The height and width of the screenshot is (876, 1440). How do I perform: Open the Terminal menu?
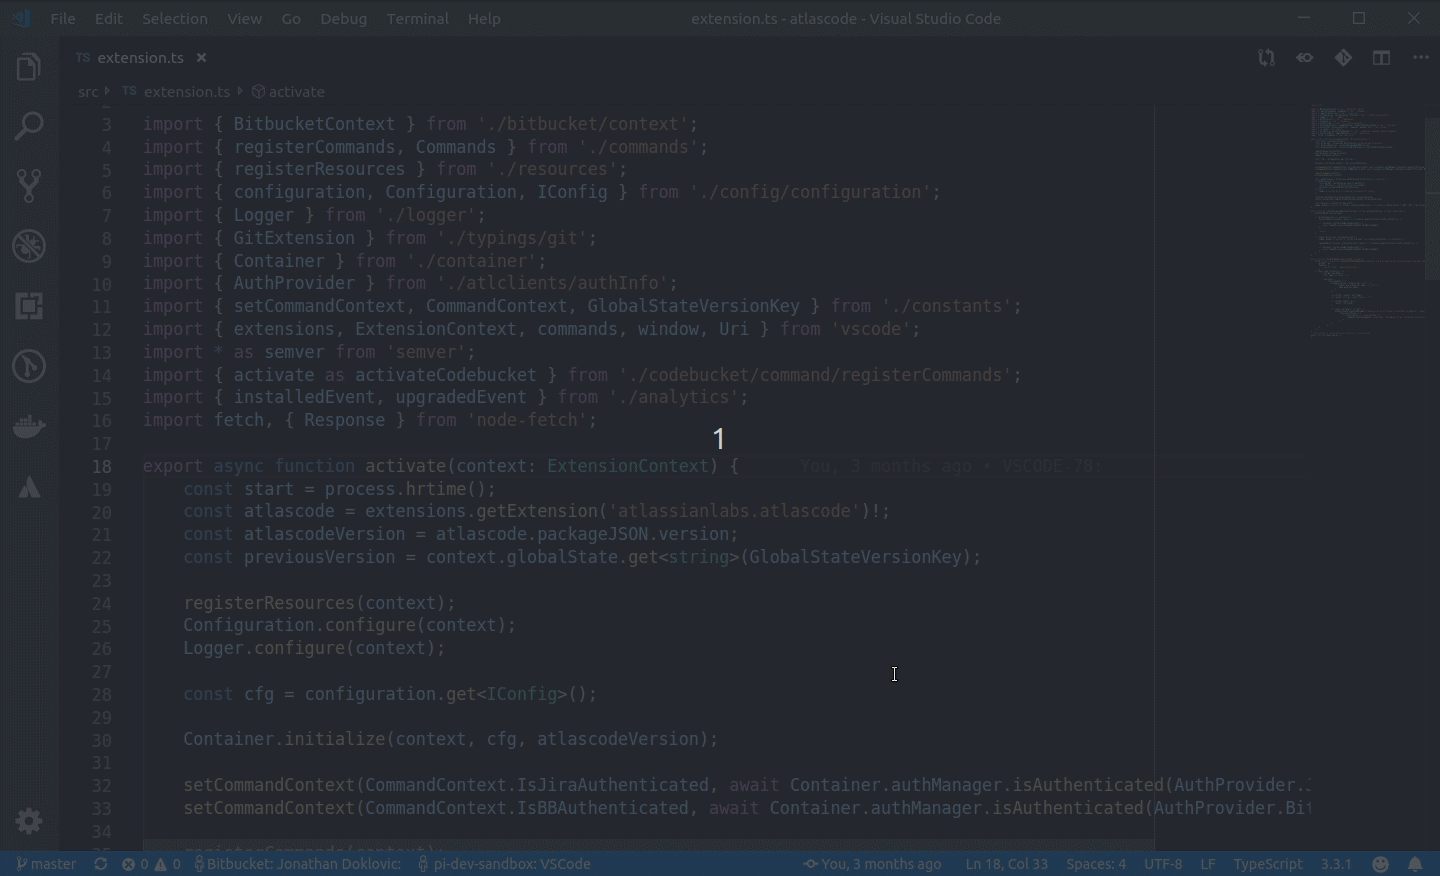417,18
